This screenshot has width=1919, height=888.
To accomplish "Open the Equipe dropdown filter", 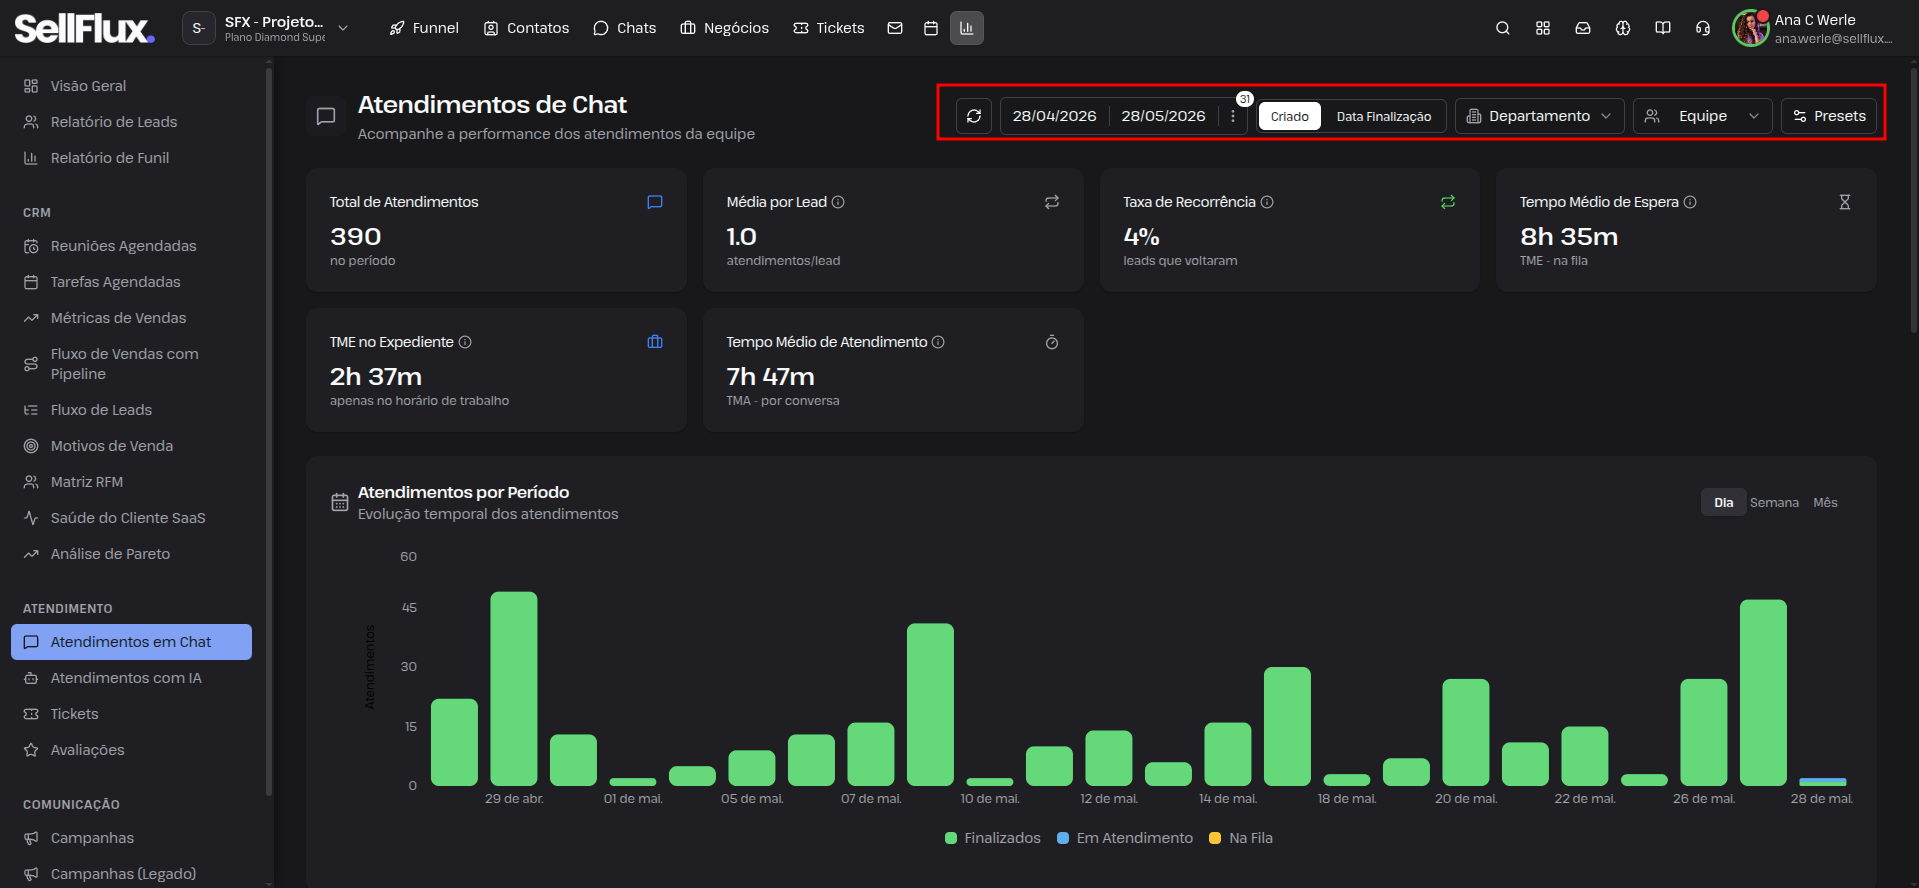I will (1702, 116).
